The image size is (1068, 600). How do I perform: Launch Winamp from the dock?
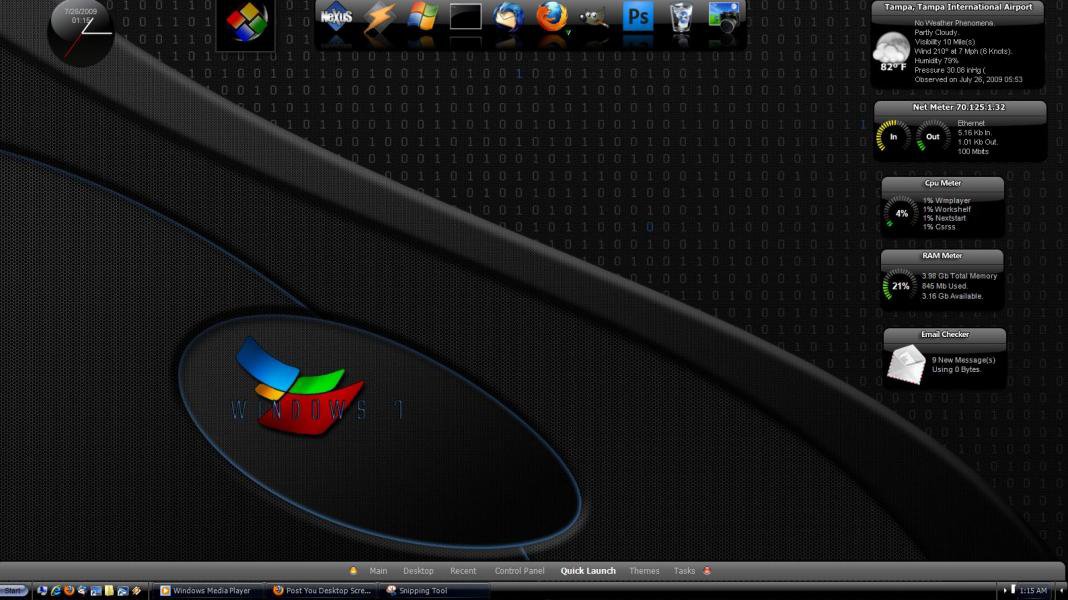(x=379, y=16)
